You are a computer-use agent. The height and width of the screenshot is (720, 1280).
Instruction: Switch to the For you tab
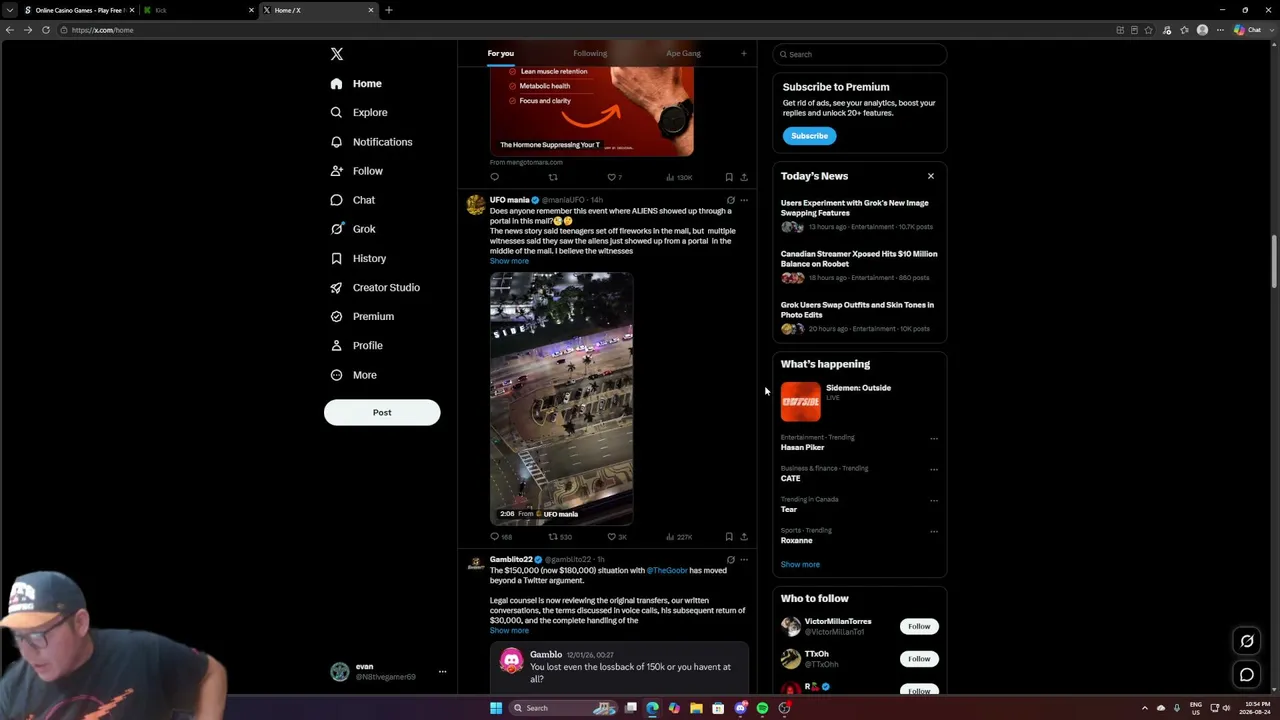pos(500,54)
